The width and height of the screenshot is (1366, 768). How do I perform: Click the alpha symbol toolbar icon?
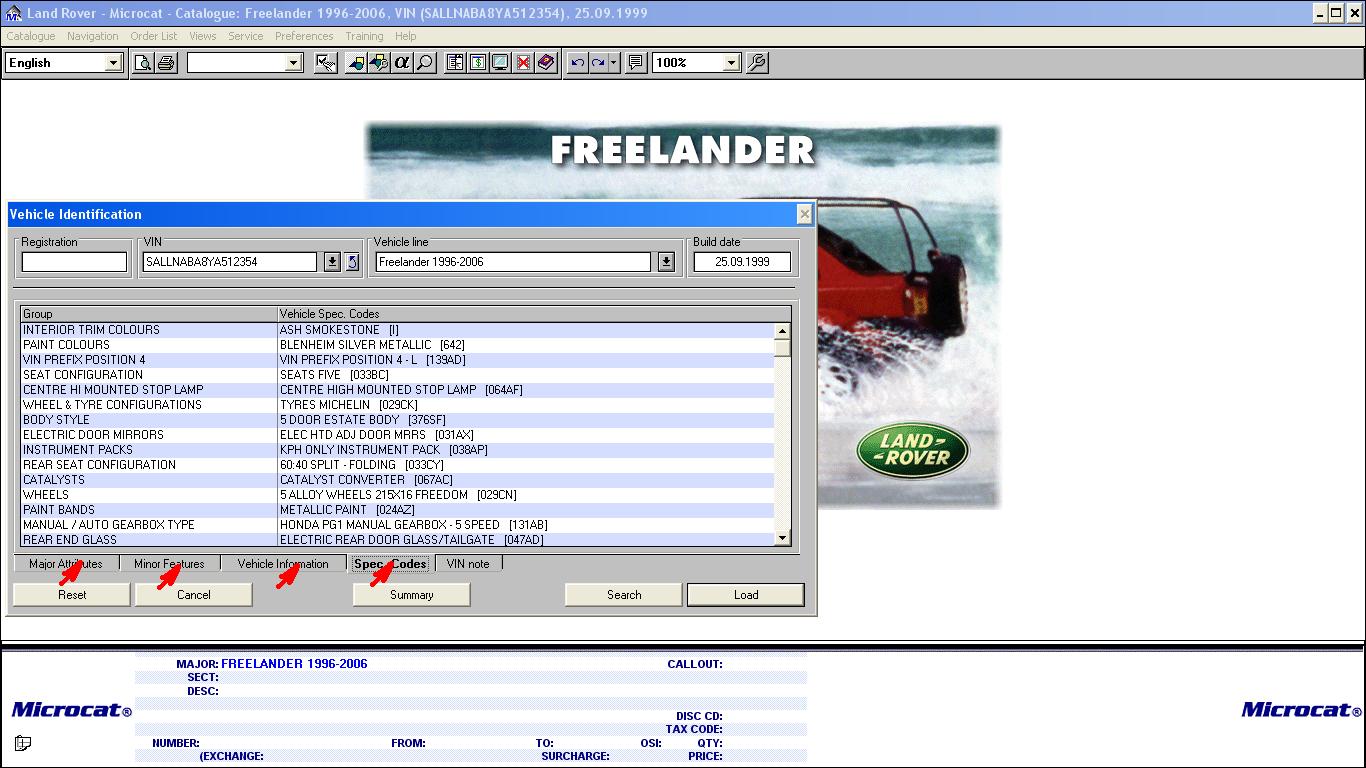402,63
